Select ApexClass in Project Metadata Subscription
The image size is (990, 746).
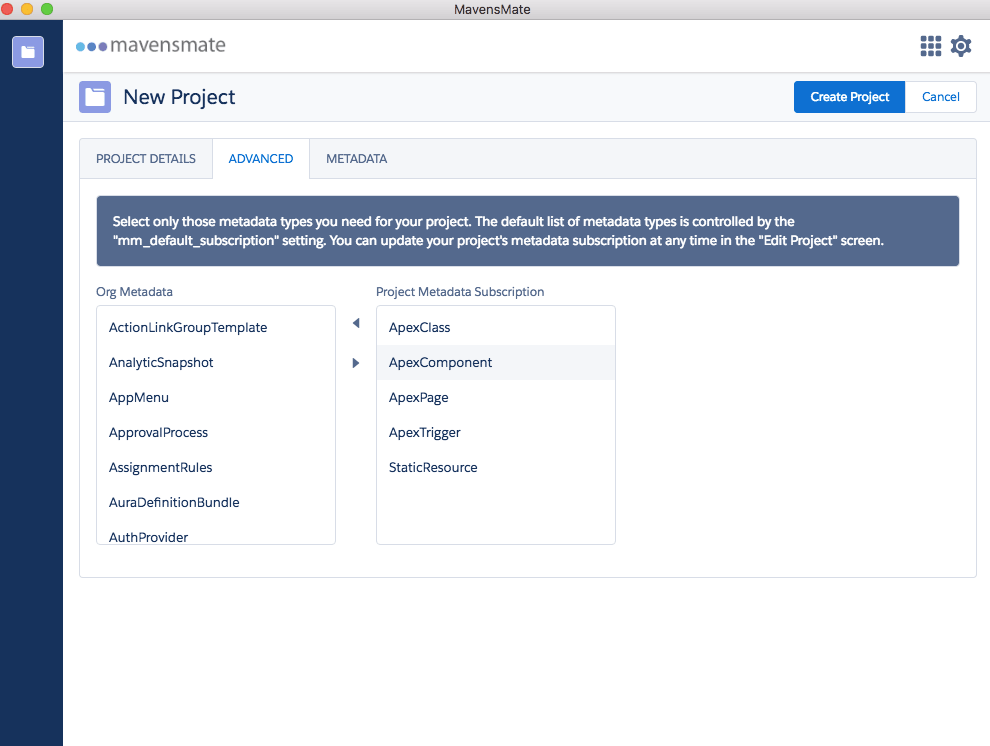pos(496,328)
